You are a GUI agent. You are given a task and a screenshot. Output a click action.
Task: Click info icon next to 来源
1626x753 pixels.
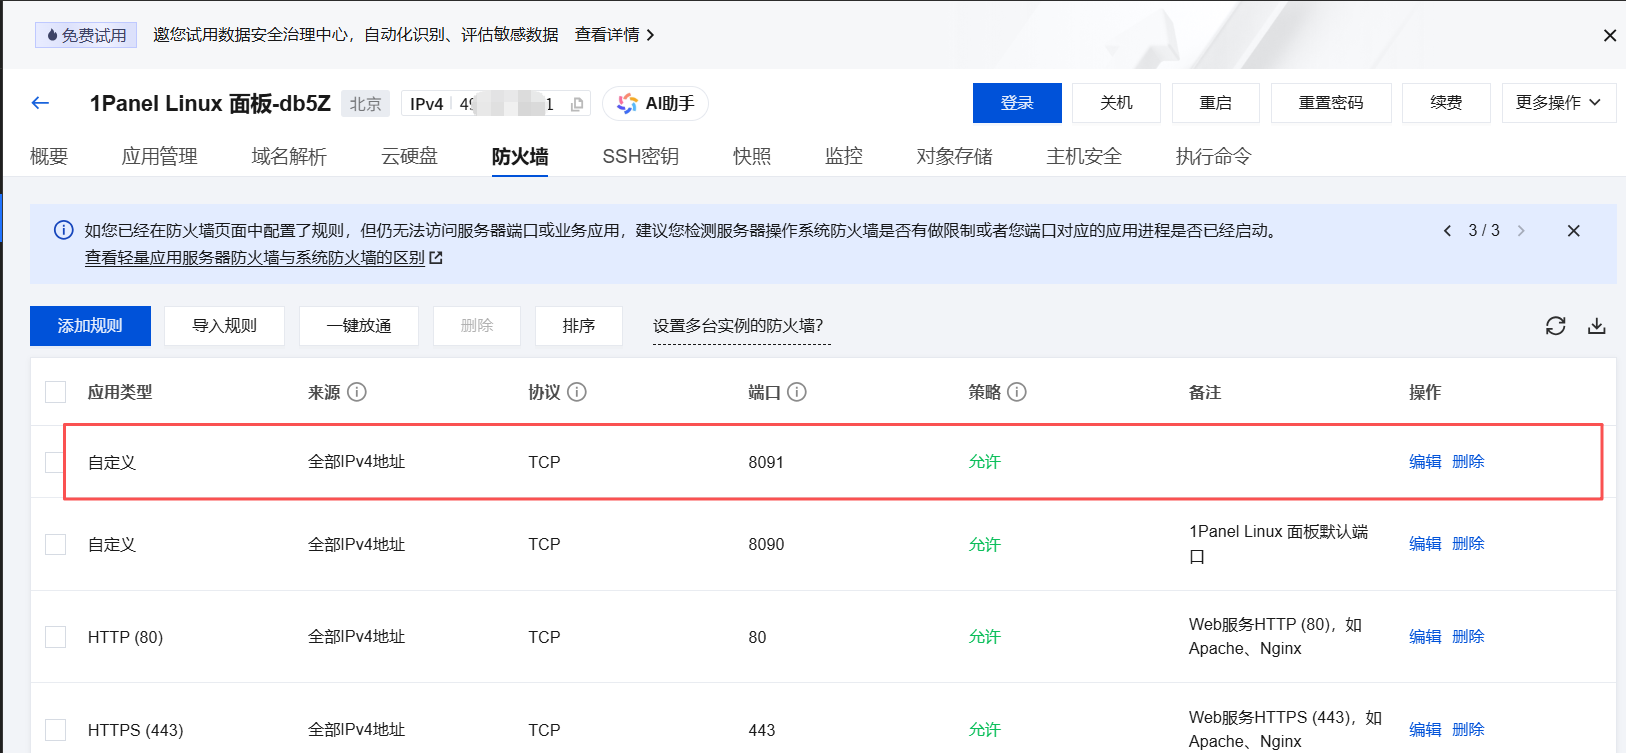[357, 392]
